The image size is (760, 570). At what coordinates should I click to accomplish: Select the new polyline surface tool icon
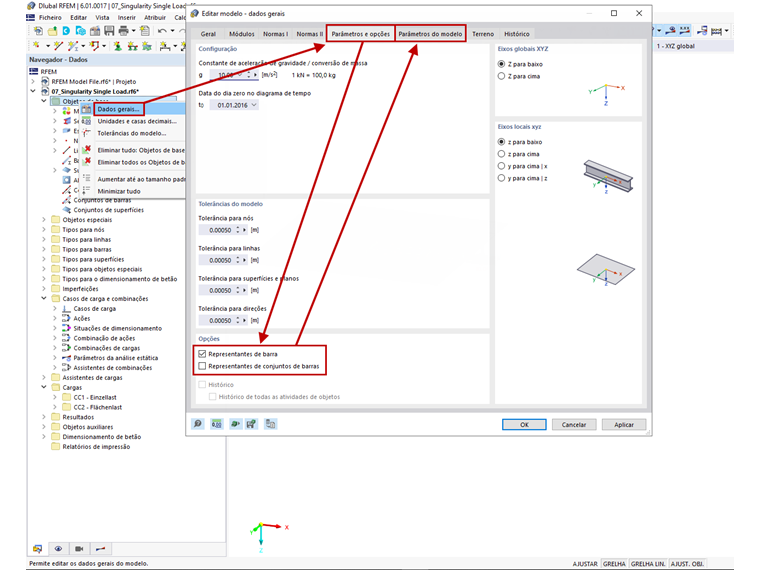[x=95, y=46]
